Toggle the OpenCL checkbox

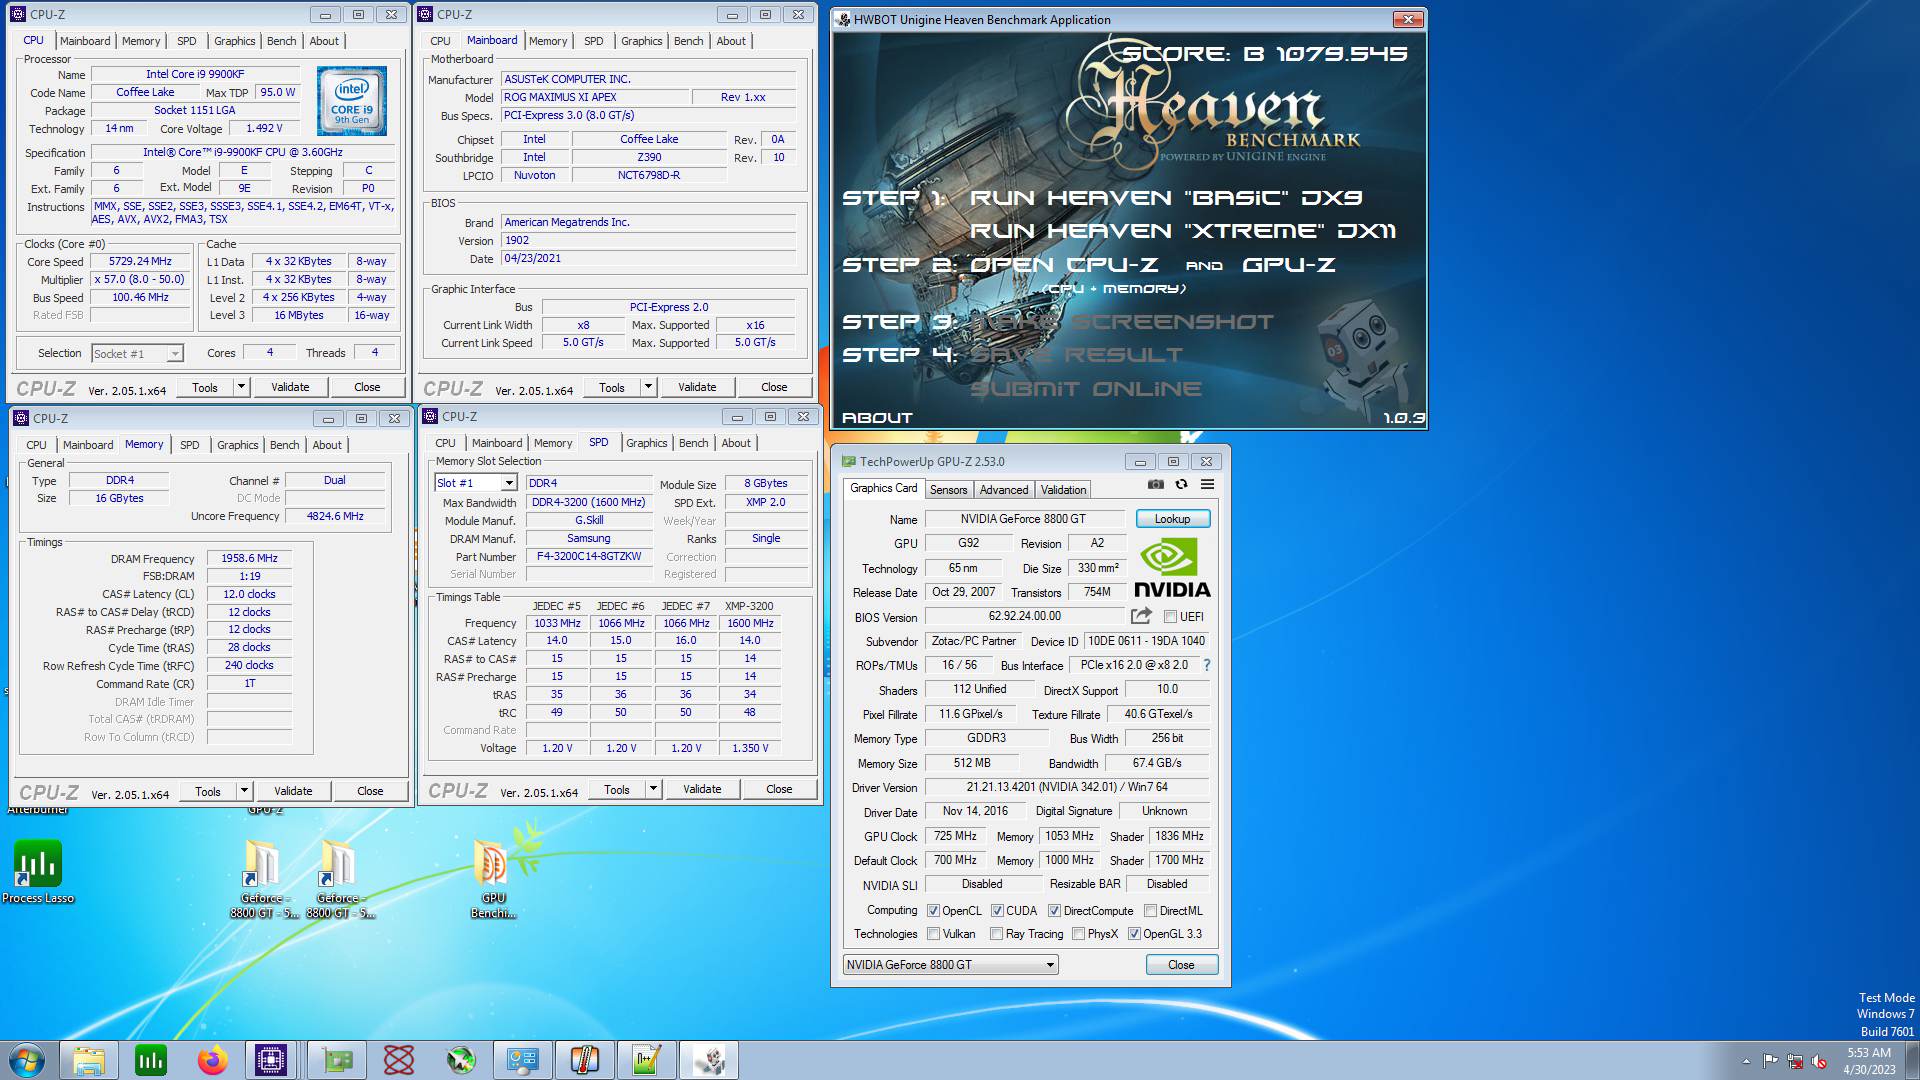click(933, 911)
